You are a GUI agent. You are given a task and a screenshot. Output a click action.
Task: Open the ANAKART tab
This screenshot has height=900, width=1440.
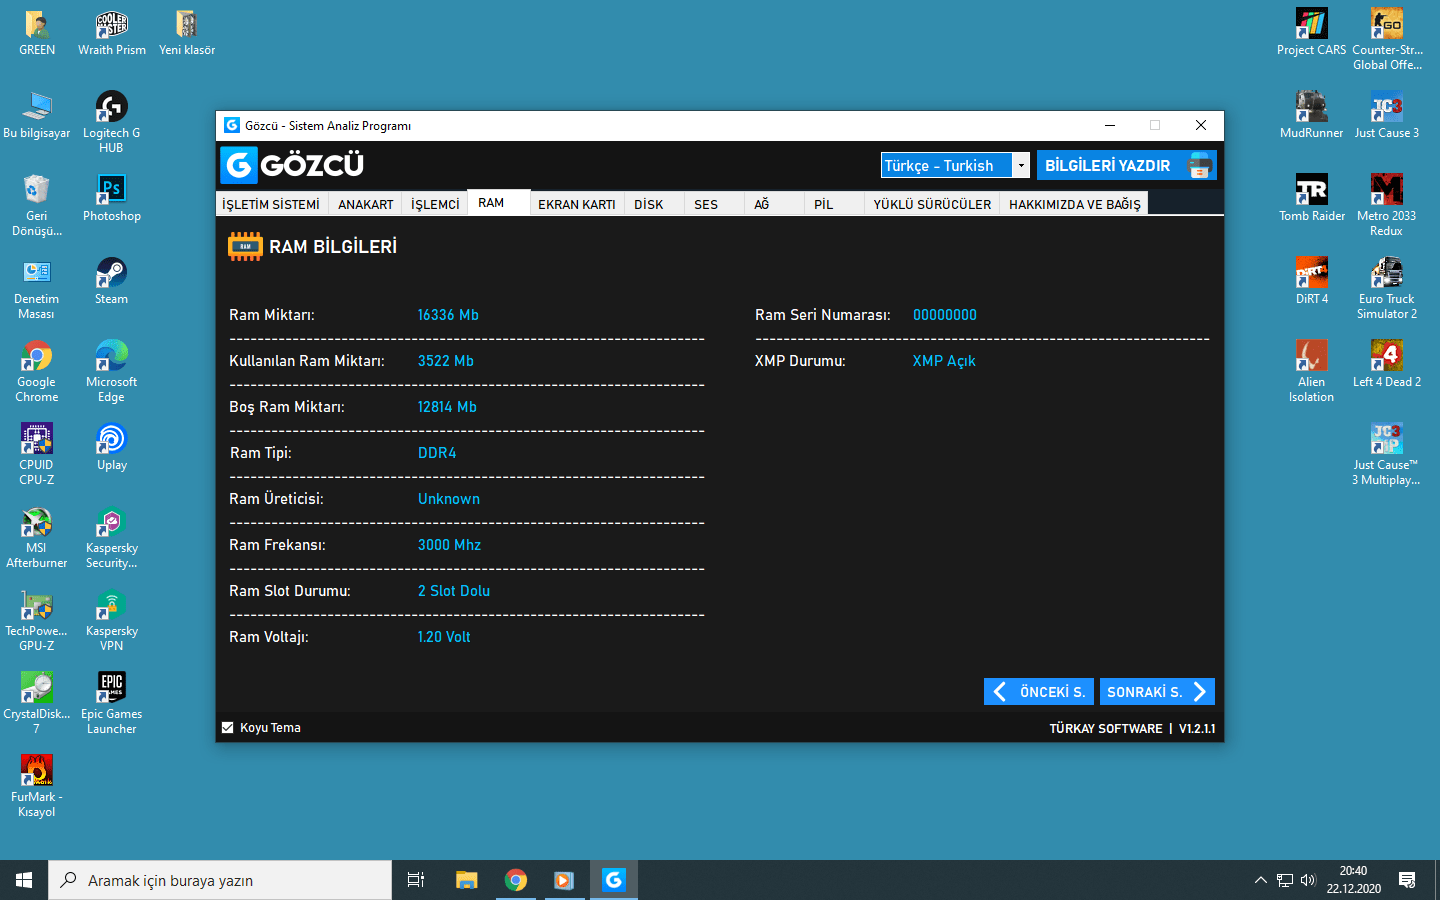[366, 204]
